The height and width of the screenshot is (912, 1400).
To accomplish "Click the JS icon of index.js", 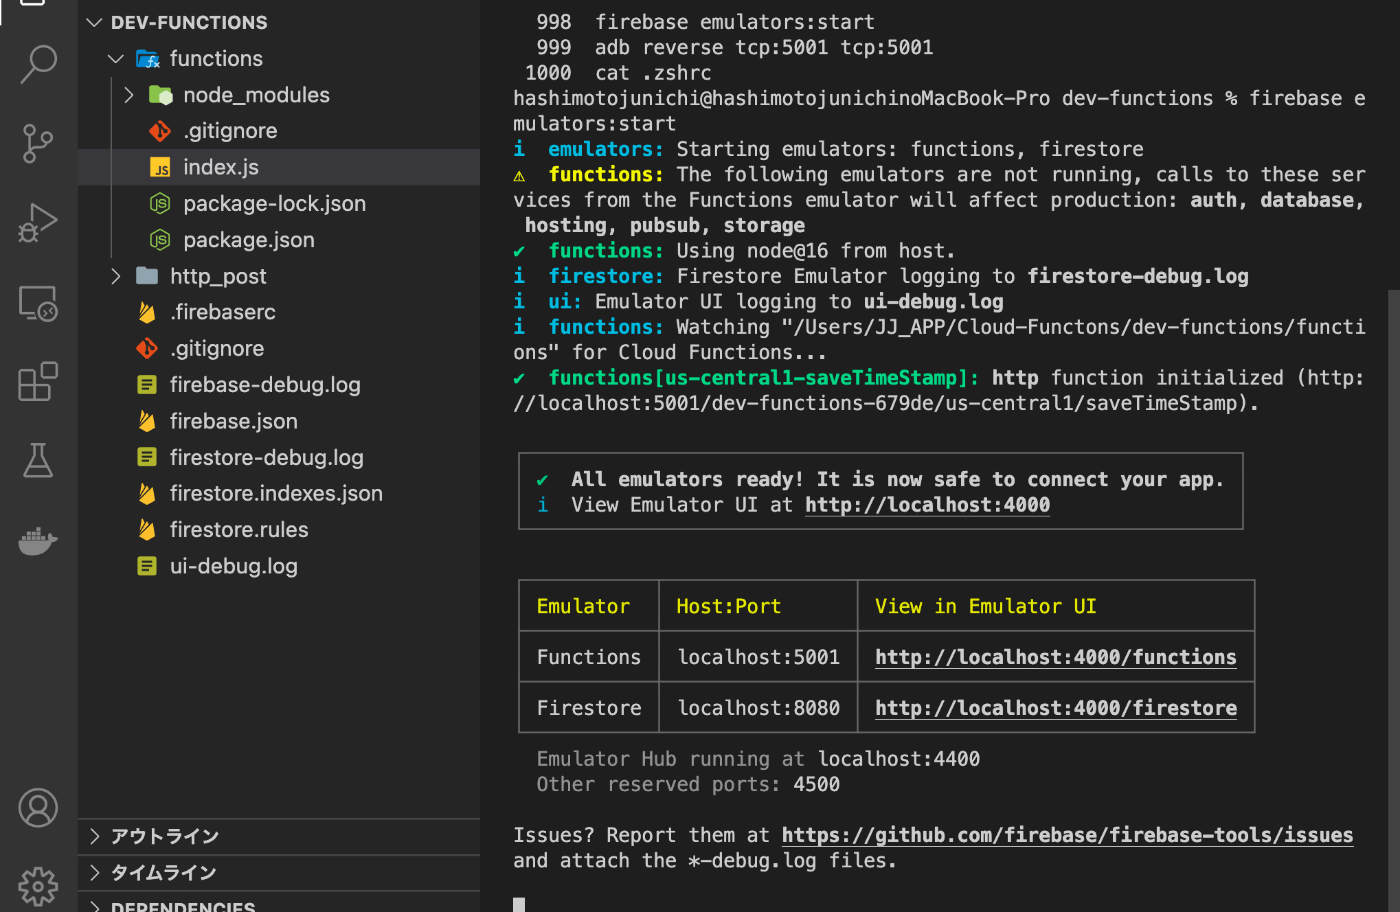I will pyautogui.click(x=160, y=168).
